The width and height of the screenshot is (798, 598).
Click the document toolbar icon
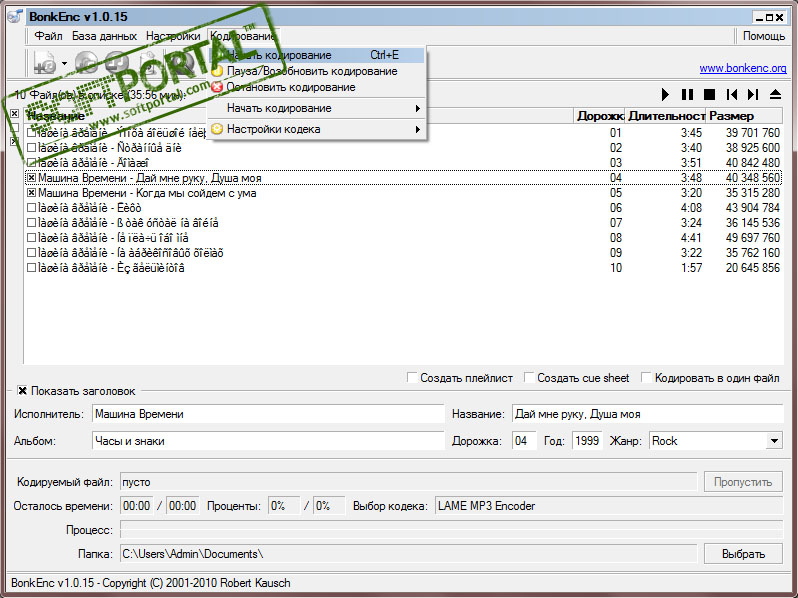click(149, 63)
